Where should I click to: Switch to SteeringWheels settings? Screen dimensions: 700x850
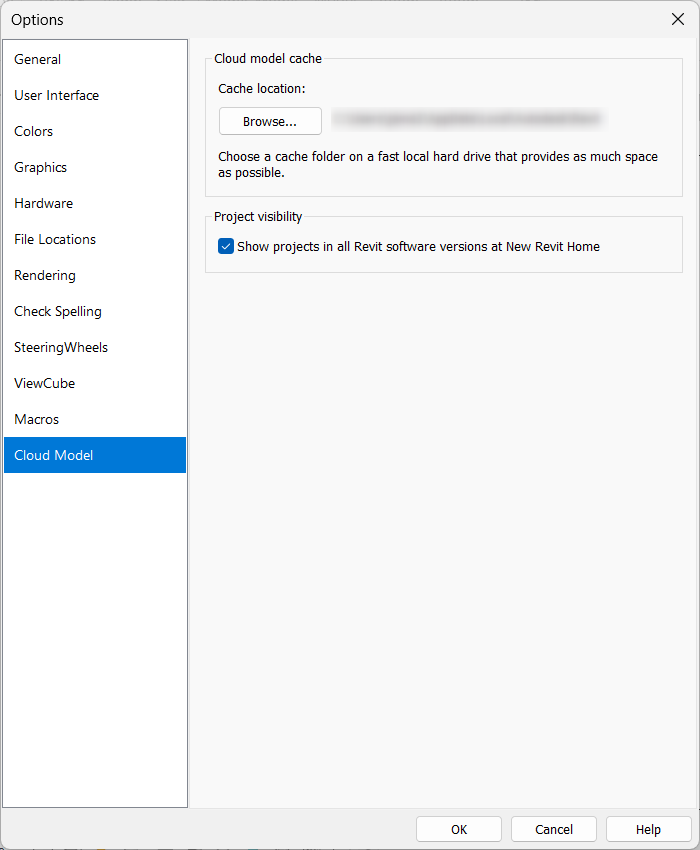click(x=95, y=347)
